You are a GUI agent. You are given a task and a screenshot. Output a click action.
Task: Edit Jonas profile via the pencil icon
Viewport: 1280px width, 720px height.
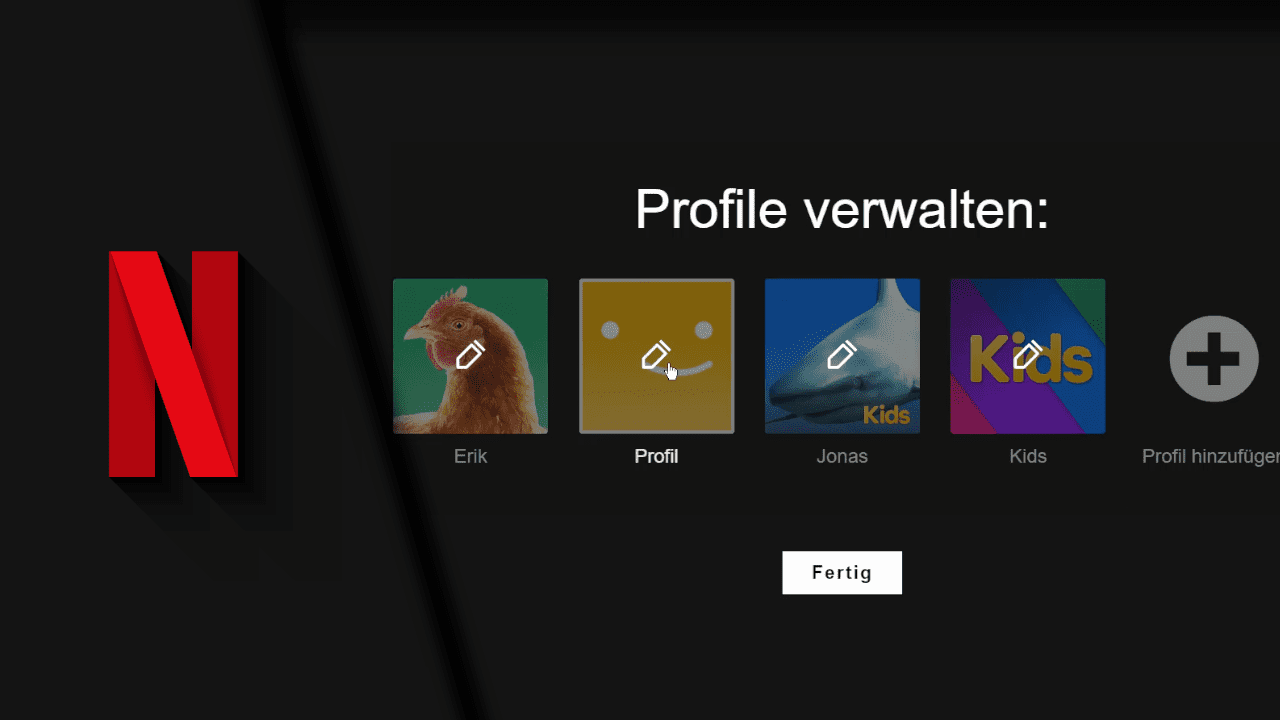842,355
